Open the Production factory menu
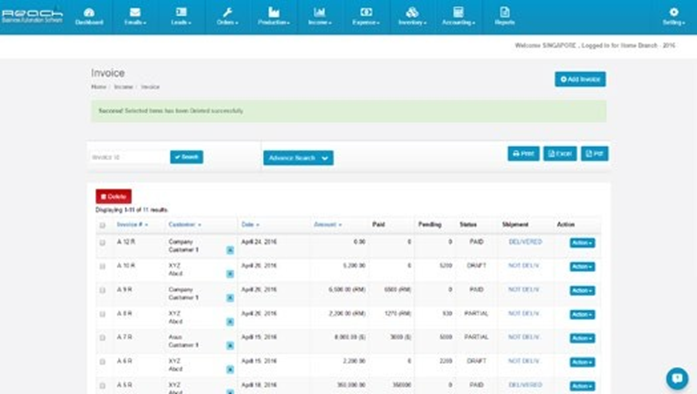Screen dimensions: 697x394 [274, 16]
